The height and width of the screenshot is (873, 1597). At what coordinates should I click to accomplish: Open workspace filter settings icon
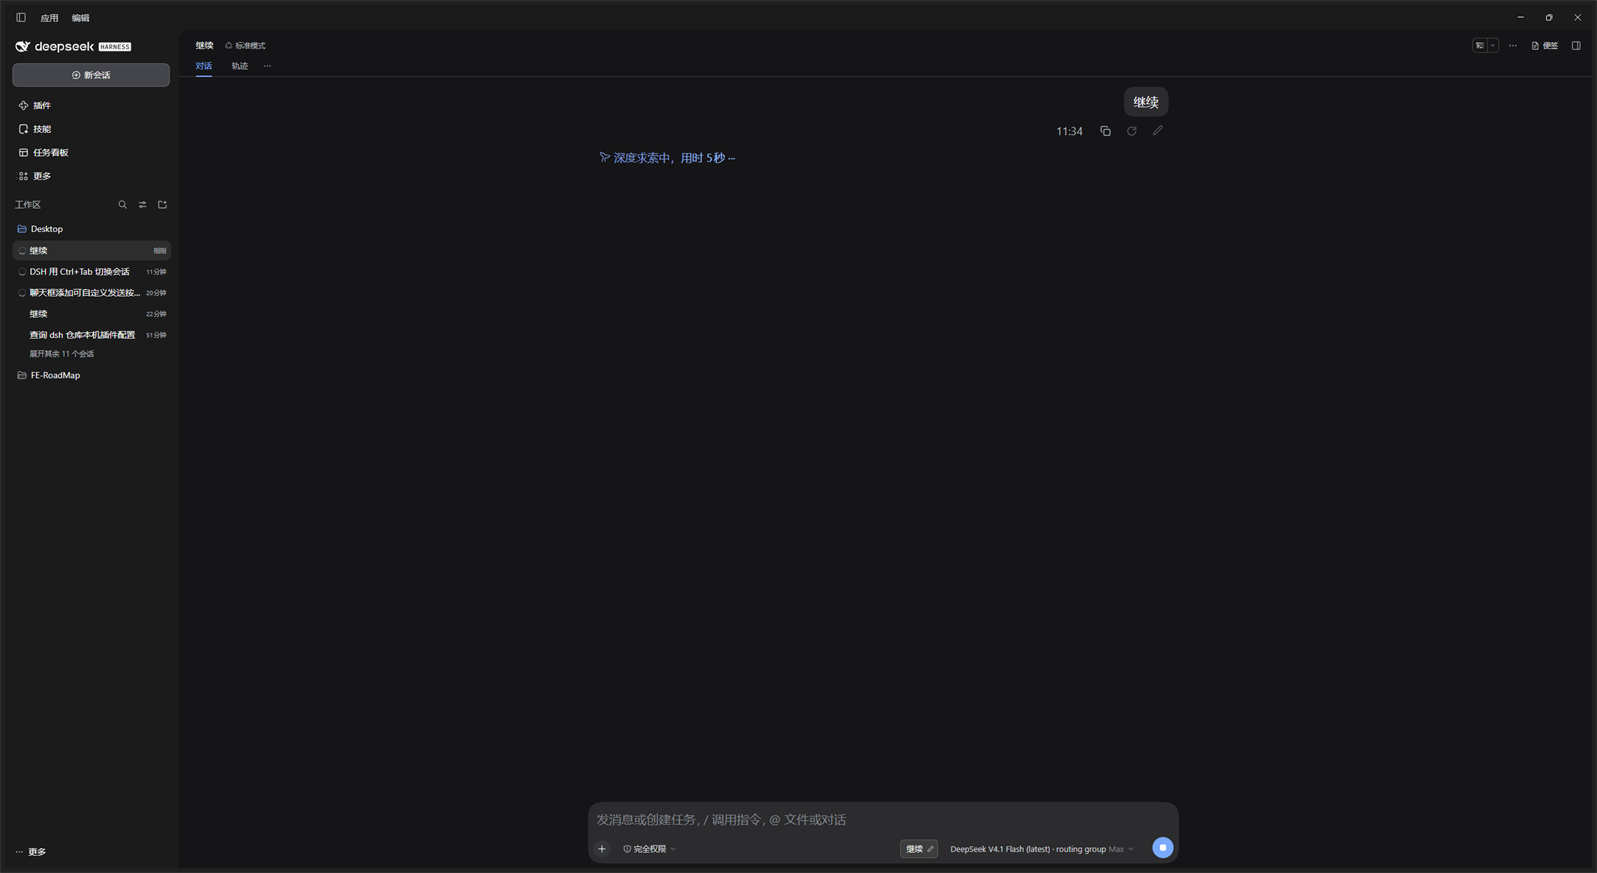point(143,205)
